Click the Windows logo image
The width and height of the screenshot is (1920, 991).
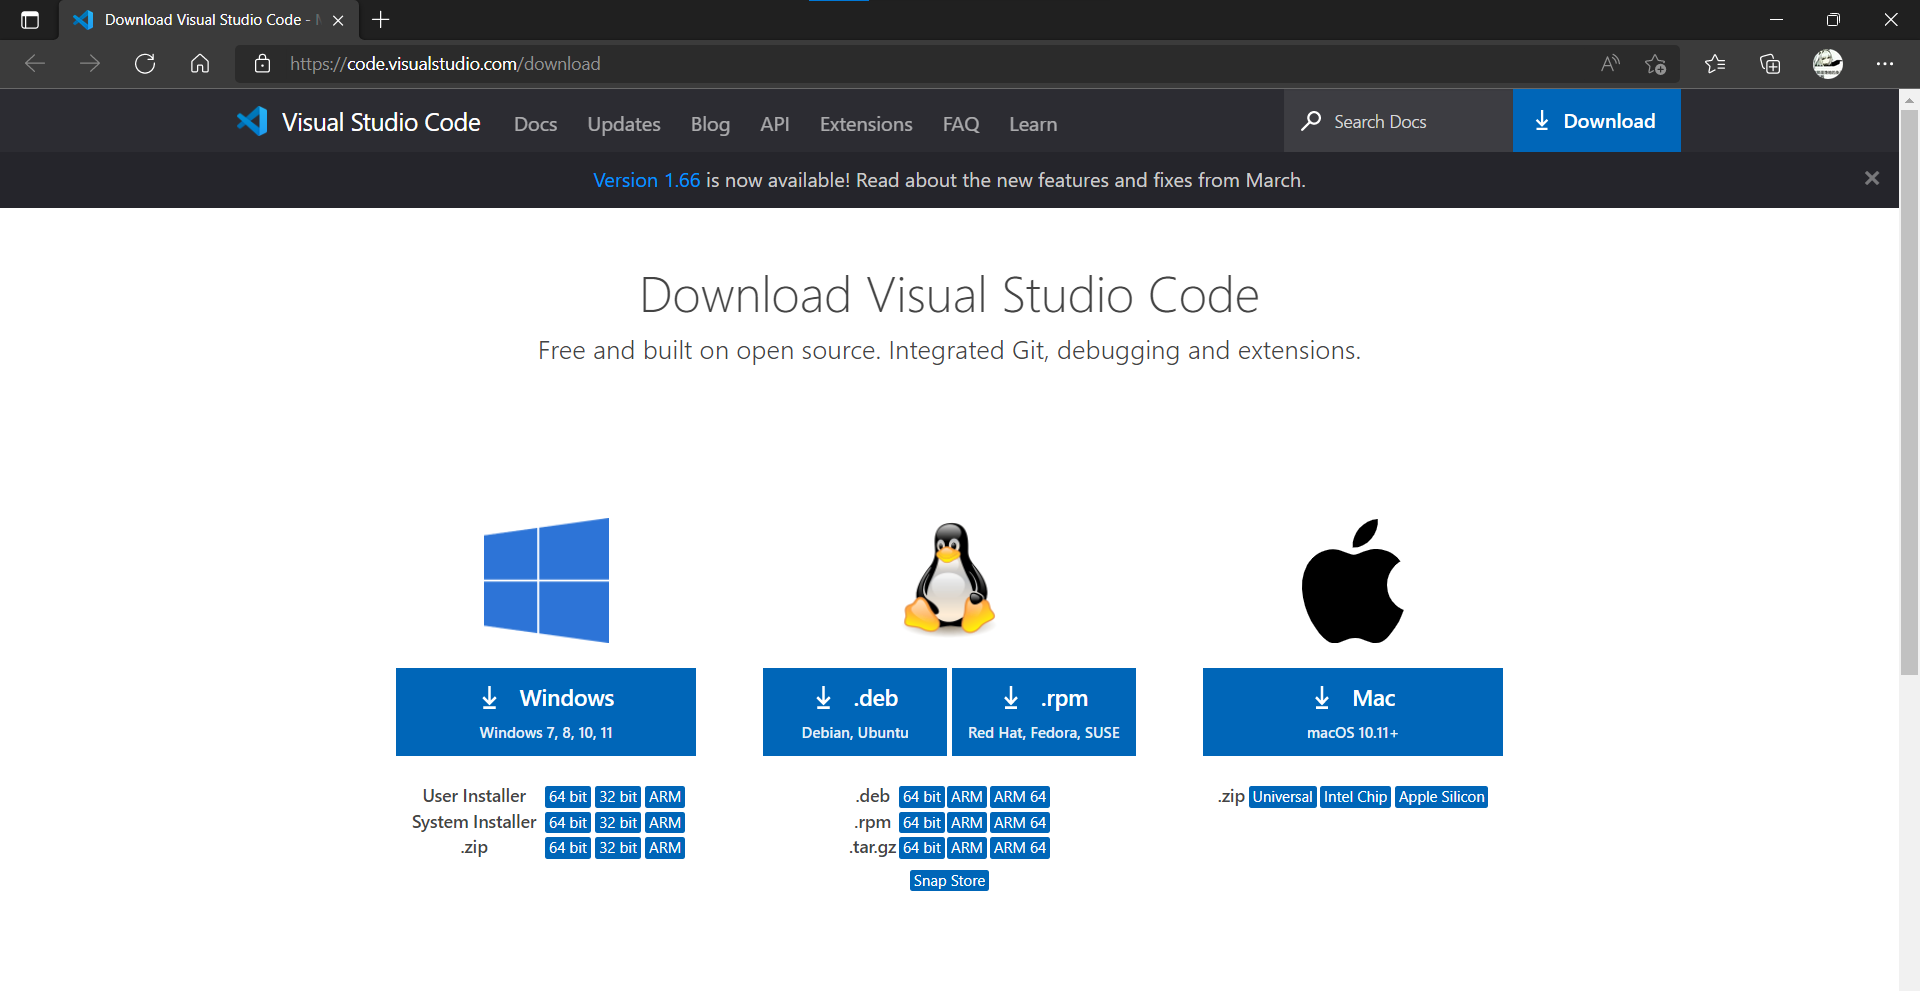[x=546, y=580]
